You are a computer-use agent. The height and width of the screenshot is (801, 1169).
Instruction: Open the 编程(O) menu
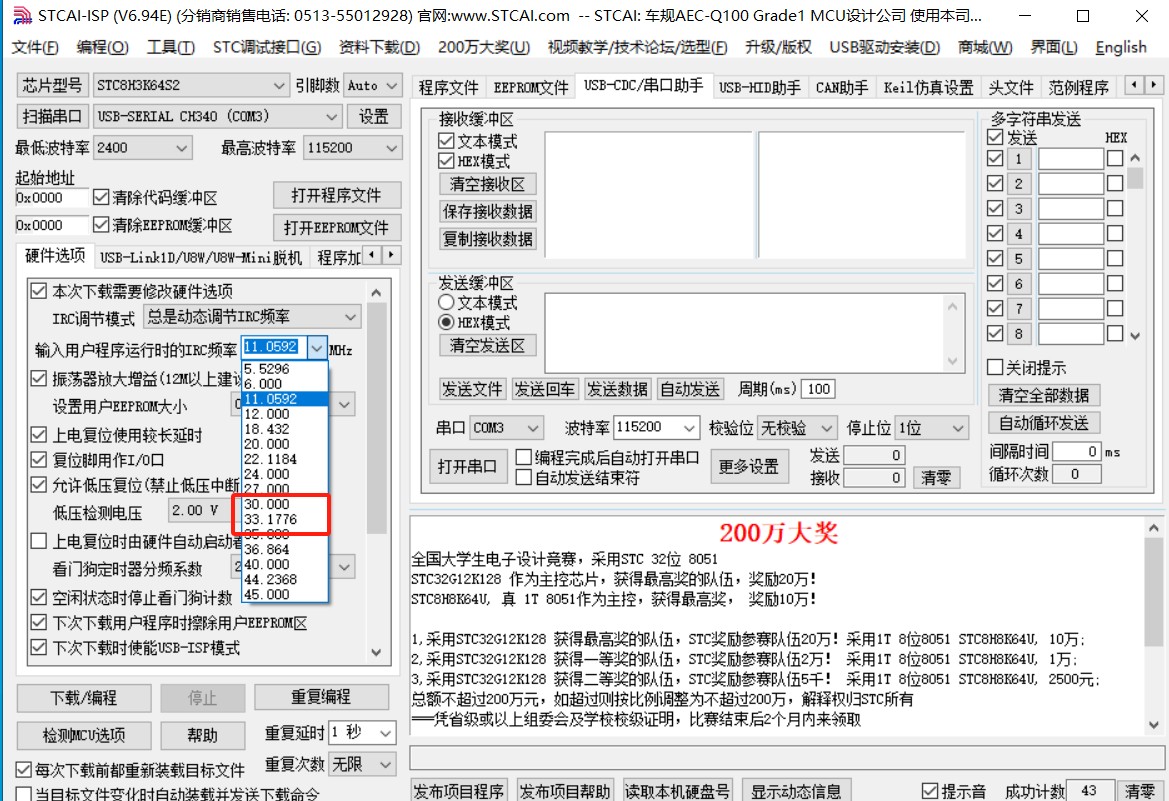click(103, 48)
